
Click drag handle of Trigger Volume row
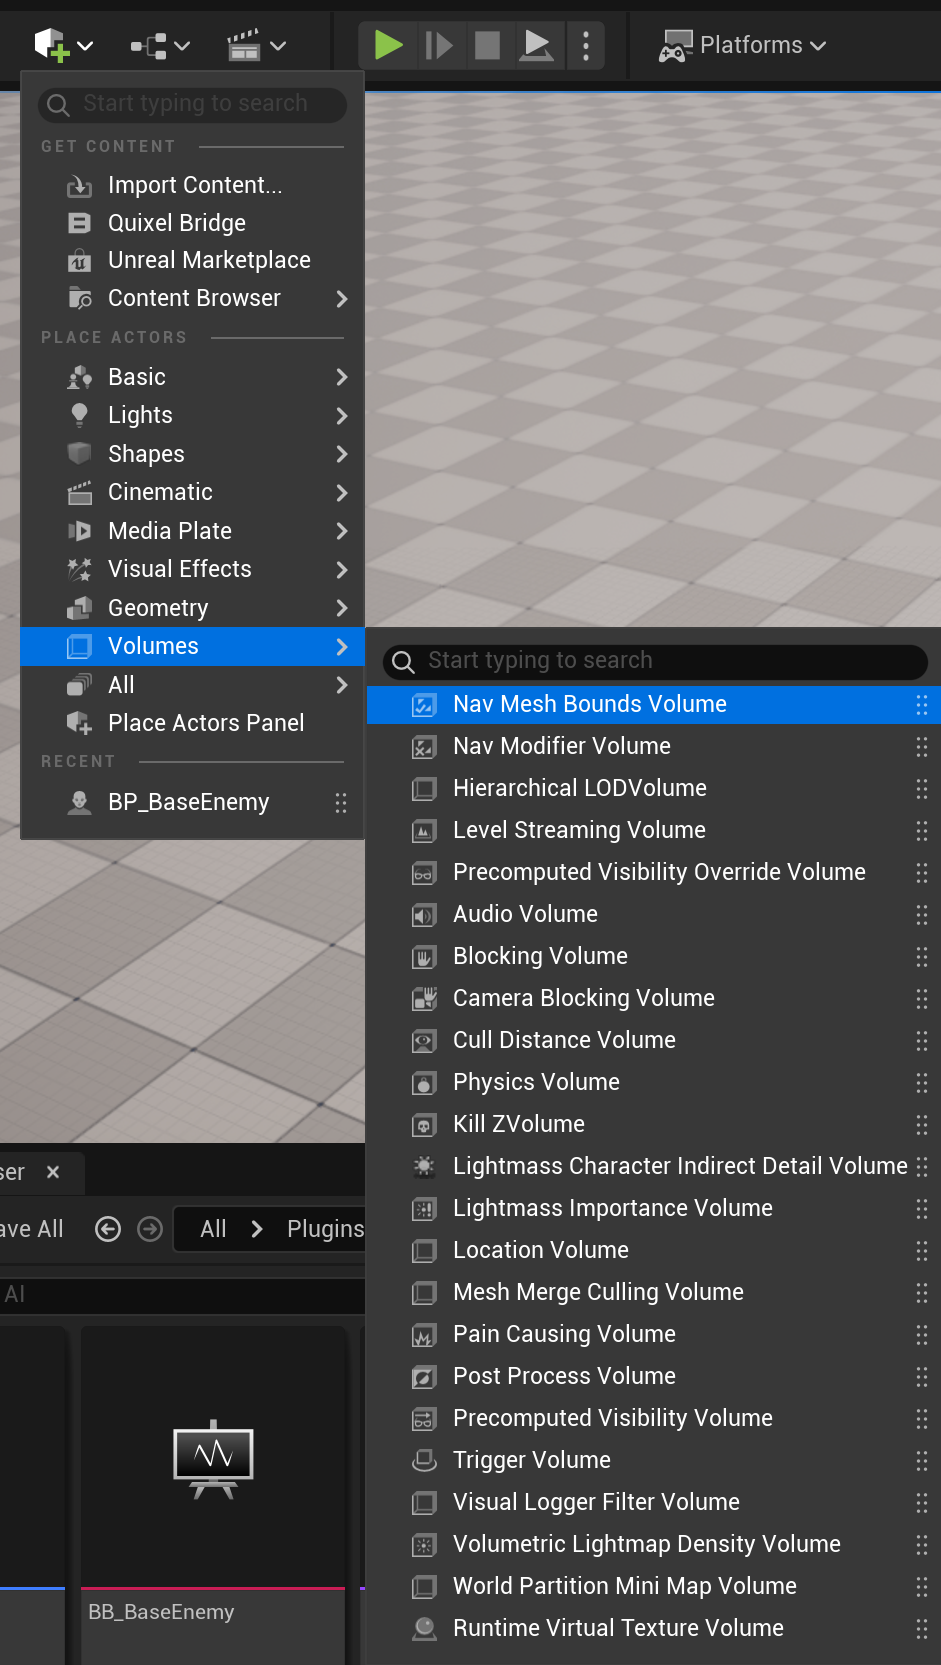click(x=922, y=1461)
